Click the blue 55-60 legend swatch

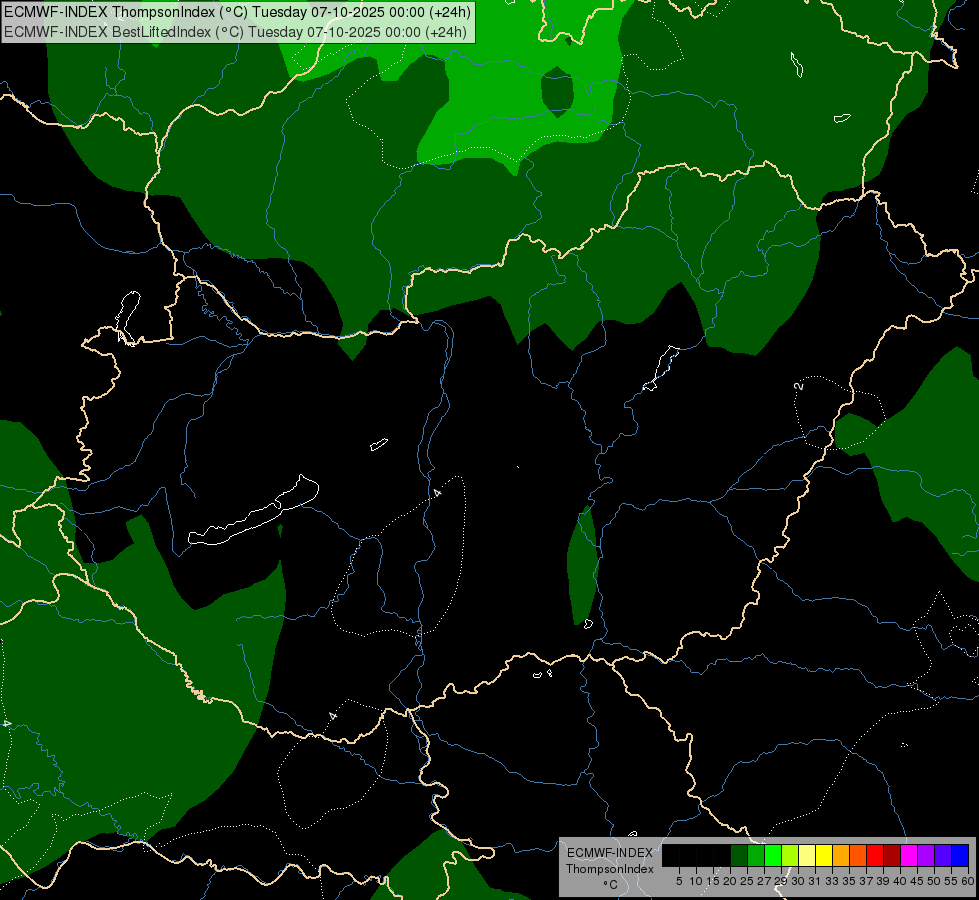pos(960,855)
